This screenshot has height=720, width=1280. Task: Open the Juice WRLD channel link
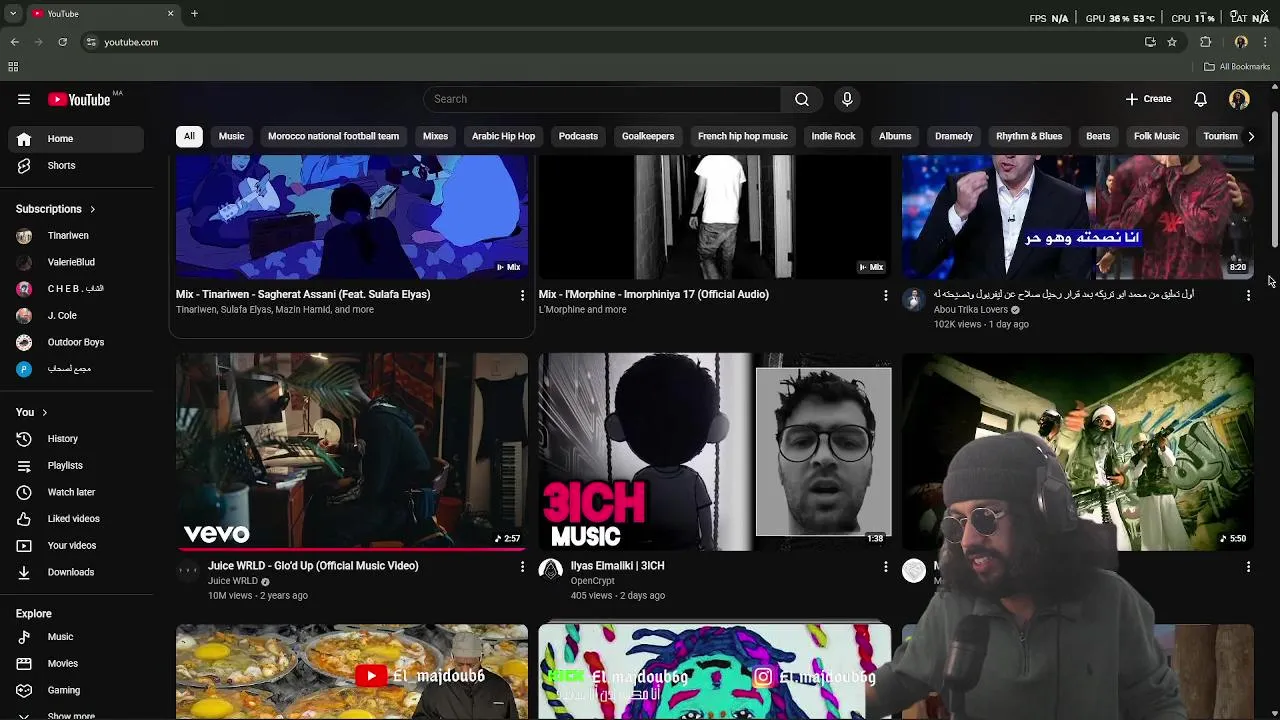233,581
